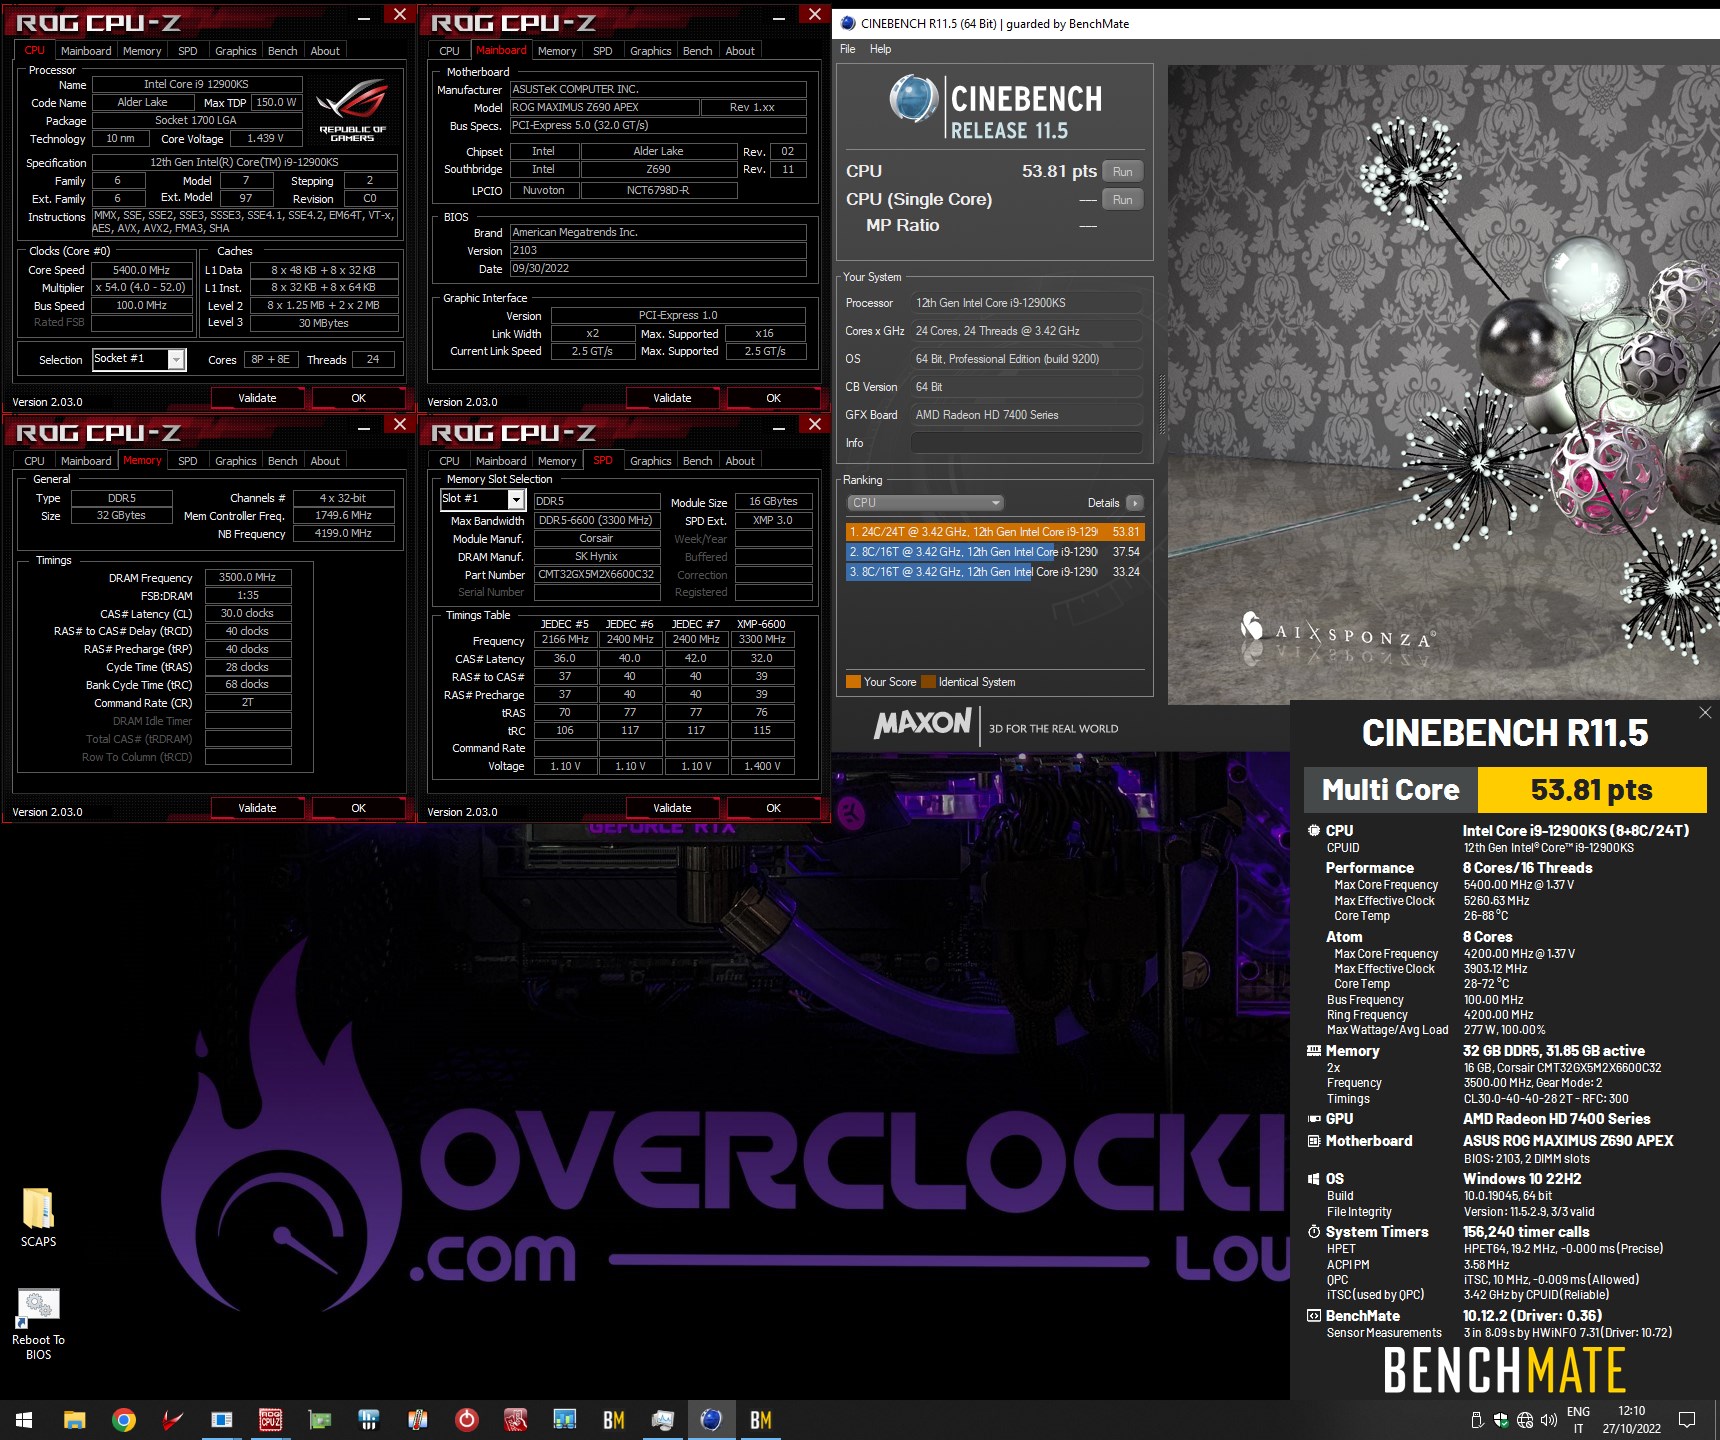
Task: Switch to About tab in CPU-Z Mainboard window
Action: (x=740, y=51)
